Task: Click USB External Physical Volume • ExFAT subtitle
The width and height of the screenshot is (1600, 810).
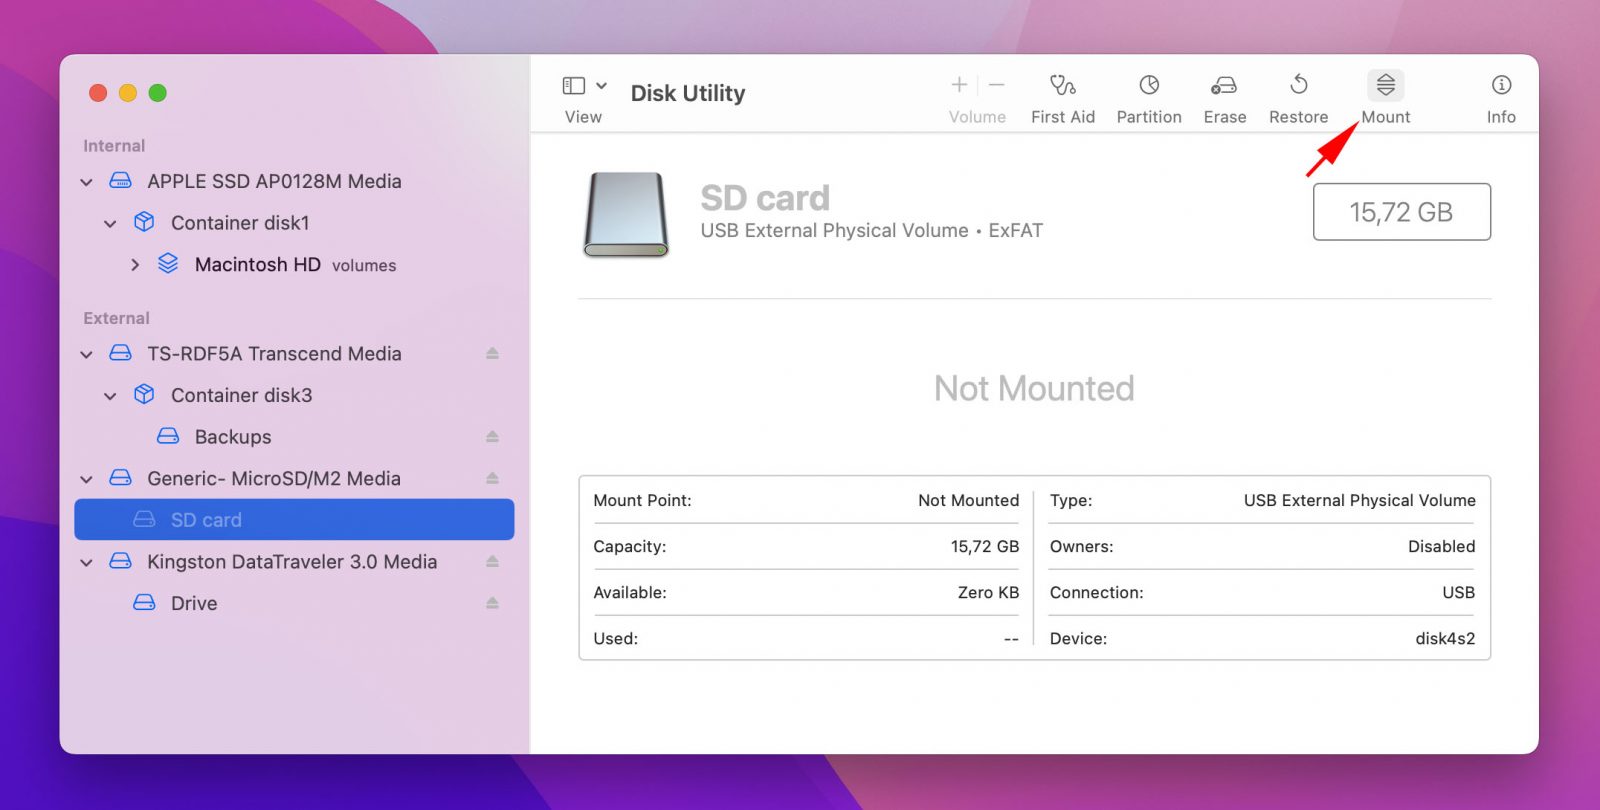Action: coord(871,231)
